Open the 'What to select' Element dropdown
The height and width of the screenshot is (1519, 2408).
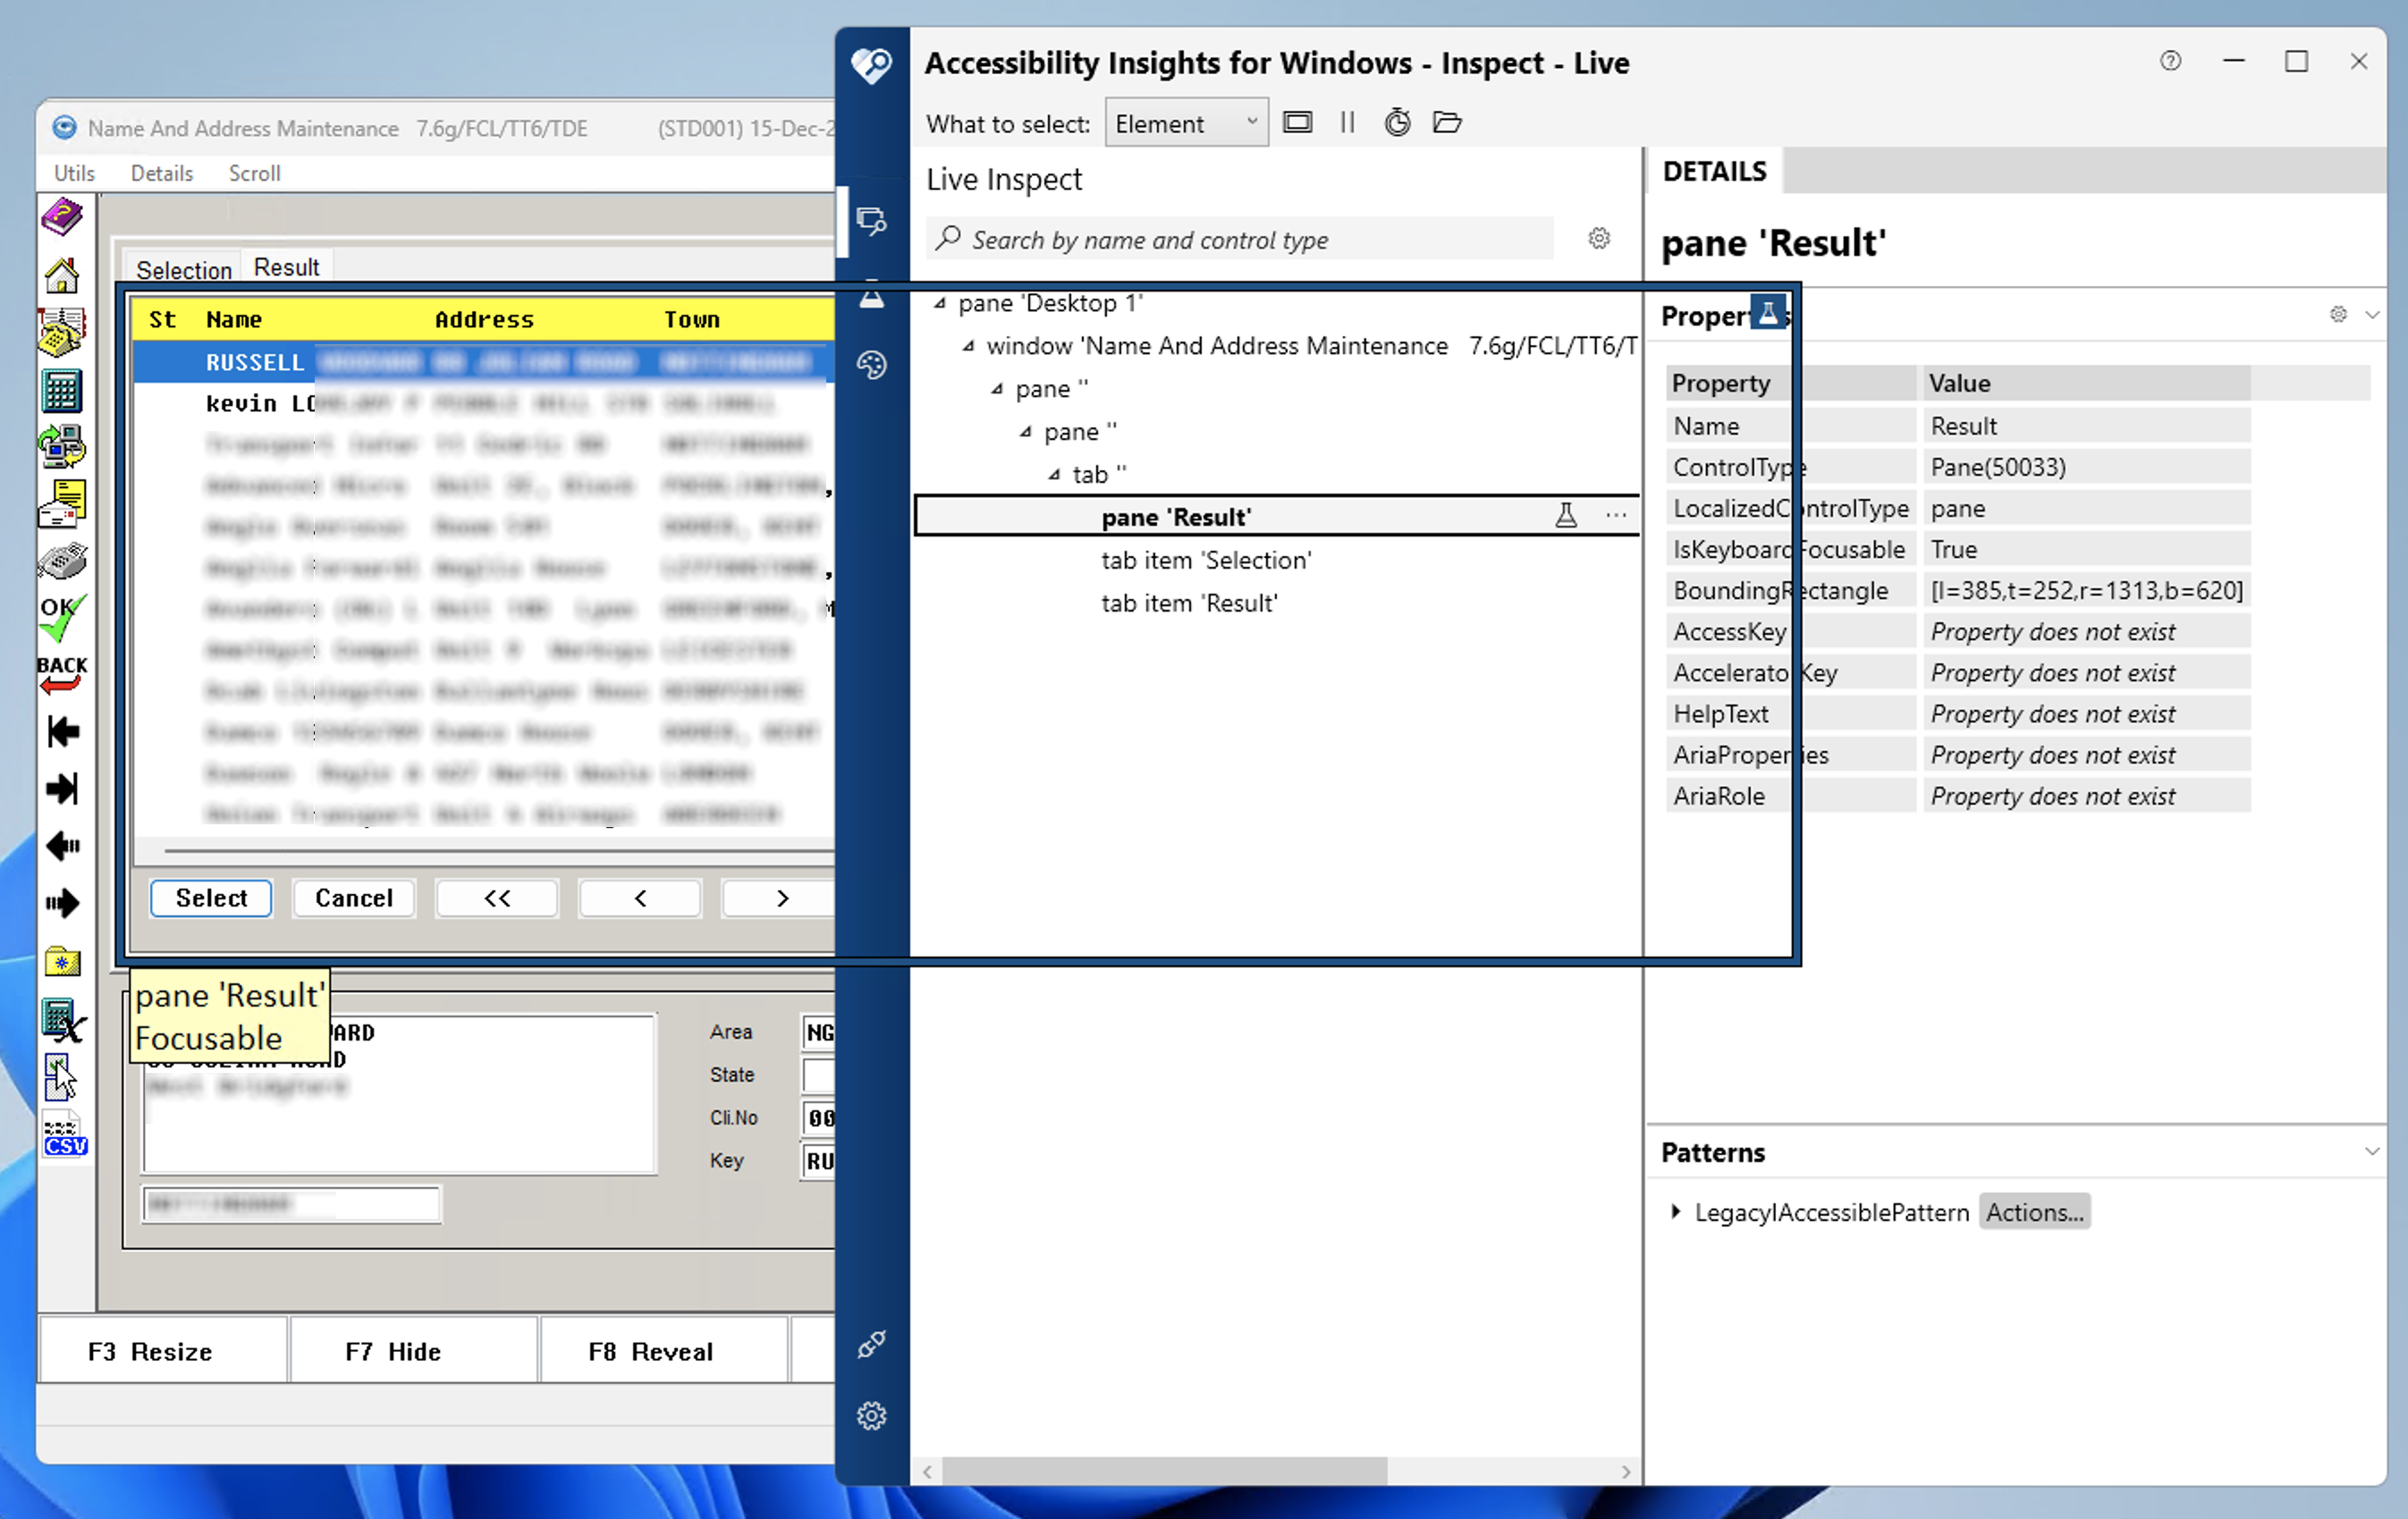point(1186,123)
